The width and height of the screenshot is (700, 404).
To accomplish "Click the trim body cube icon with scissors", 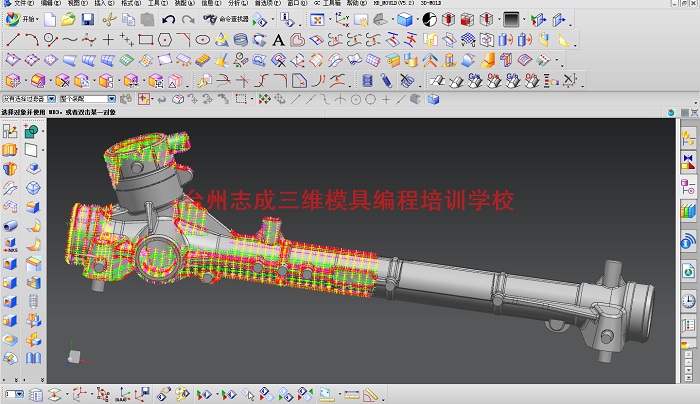I will (x=62, y=81).
